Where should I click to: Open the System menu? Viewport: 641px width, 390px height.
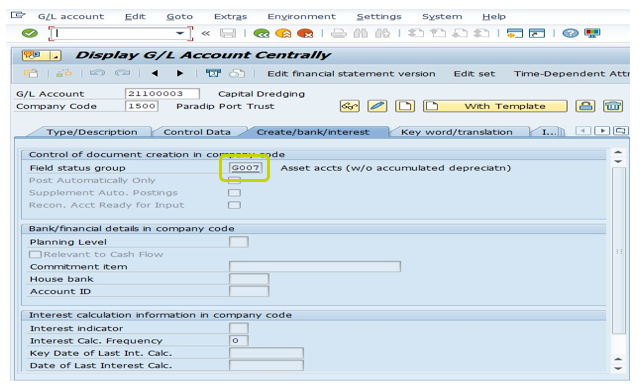click(x=442, y=17)
